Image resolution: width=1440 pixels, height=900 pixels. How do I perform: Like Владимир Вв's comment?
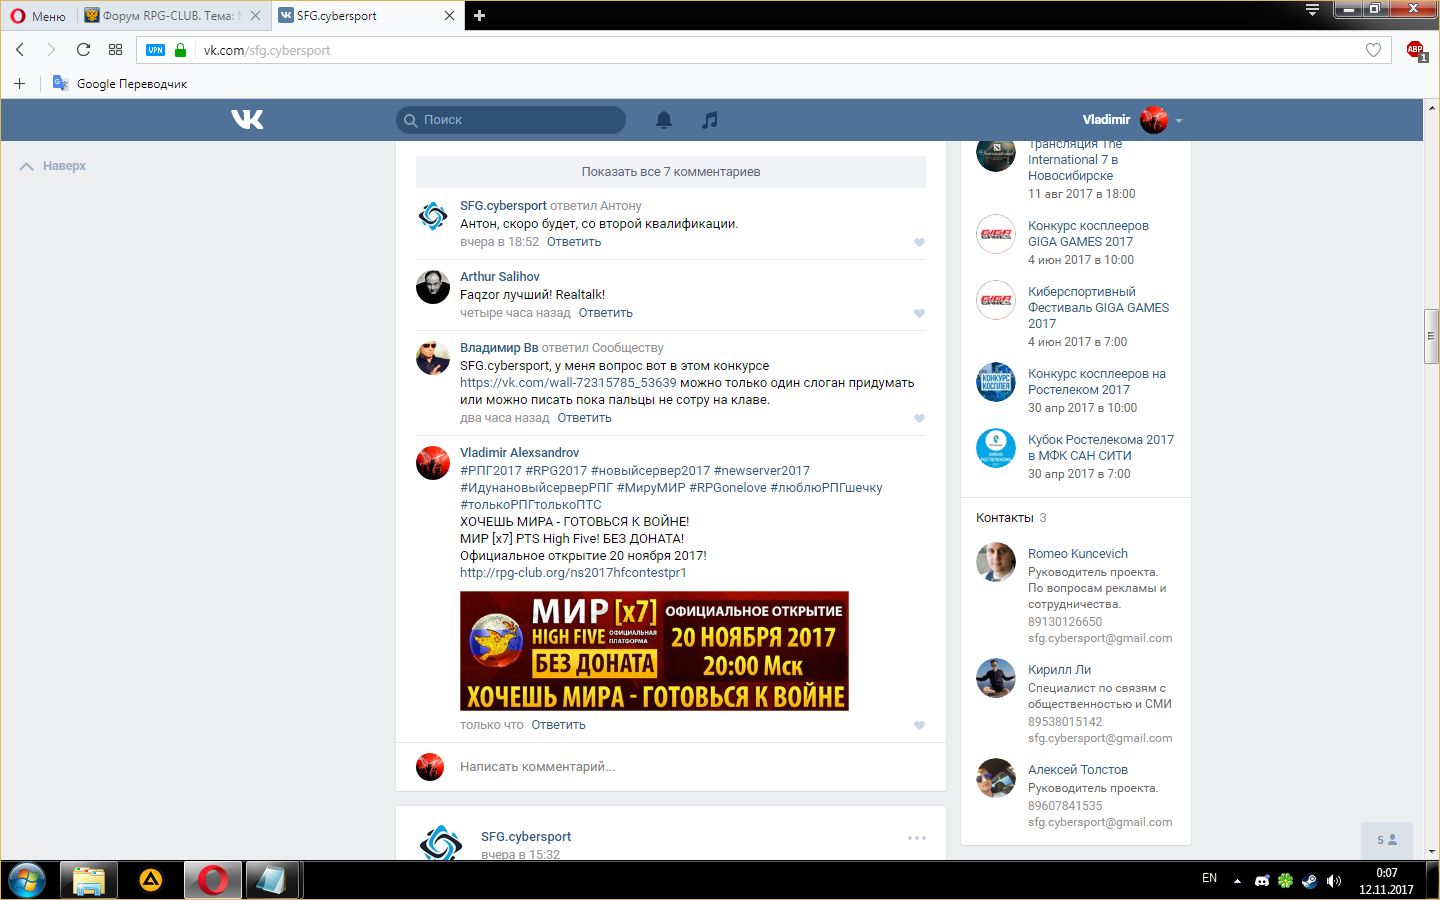pos(919,418)
